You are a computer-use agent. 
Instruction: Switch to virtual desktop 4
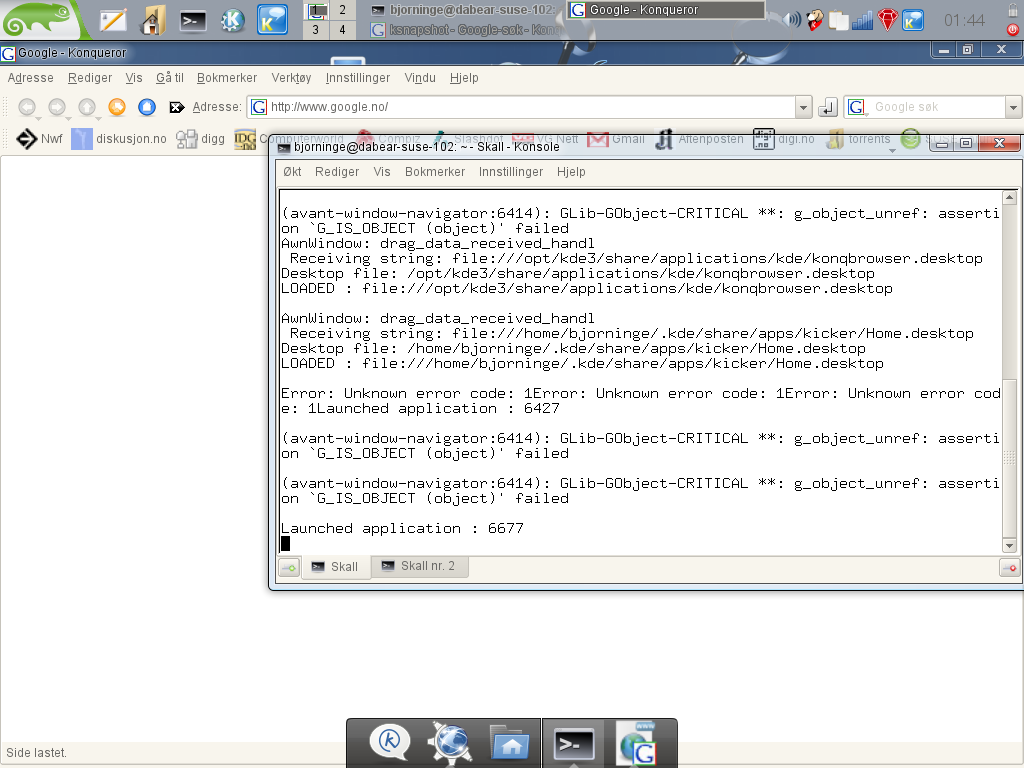342,29
